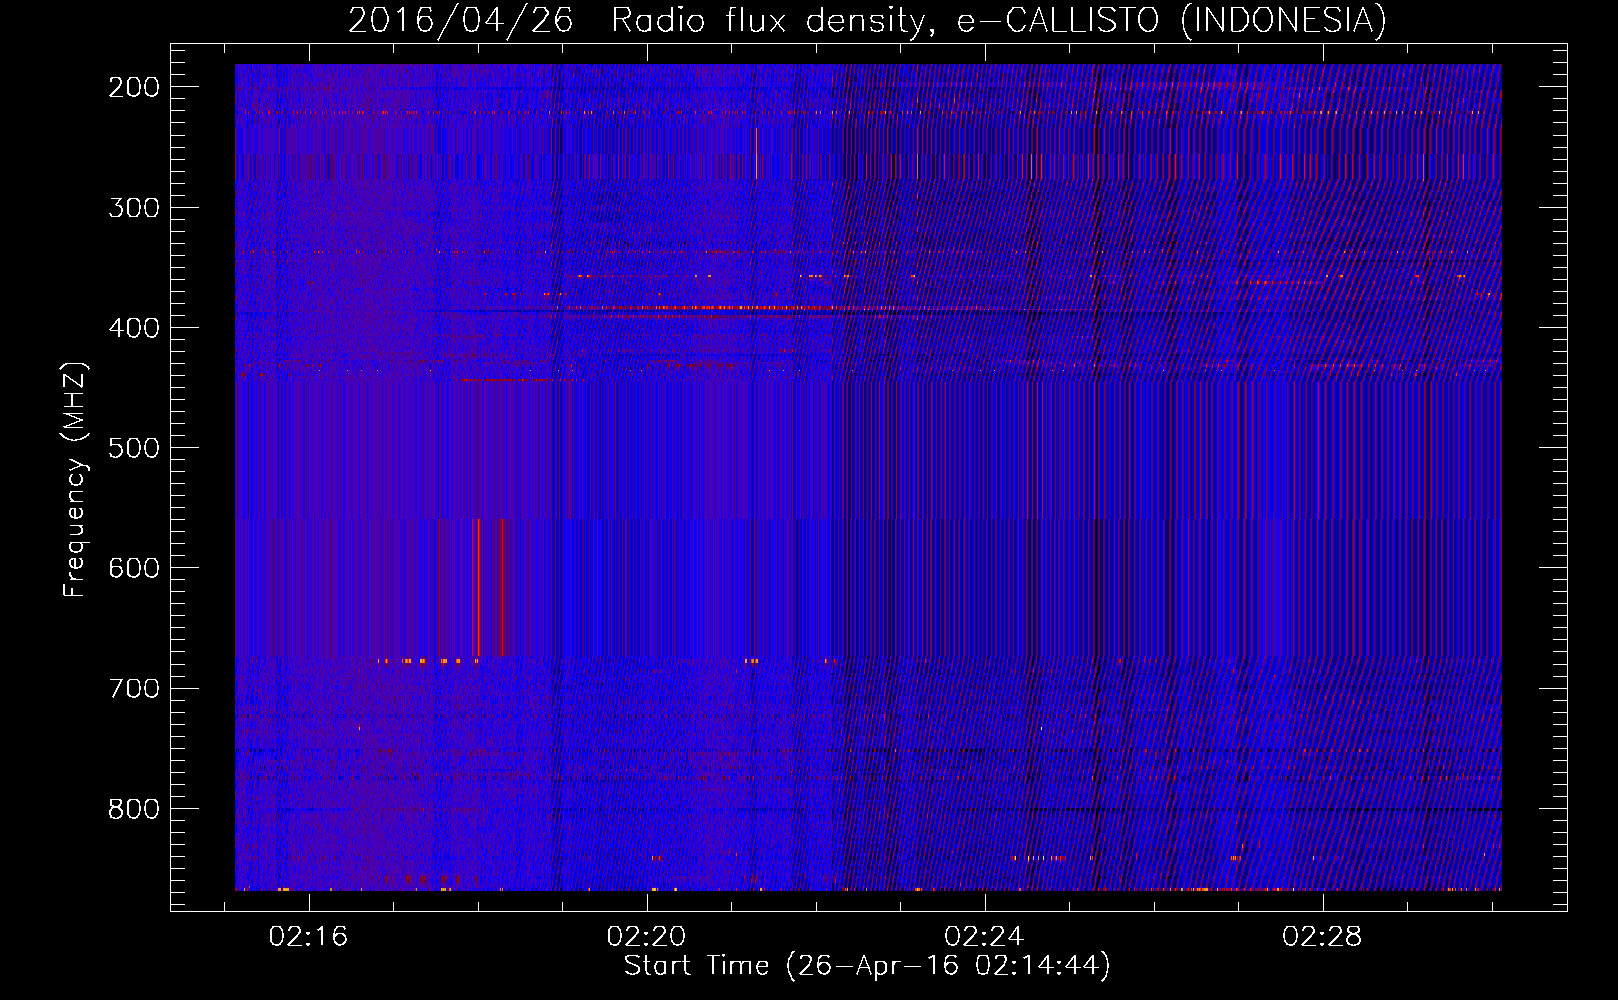Click the 600 frequency tick label
Screen dimensions: 1618x1000
134,568
